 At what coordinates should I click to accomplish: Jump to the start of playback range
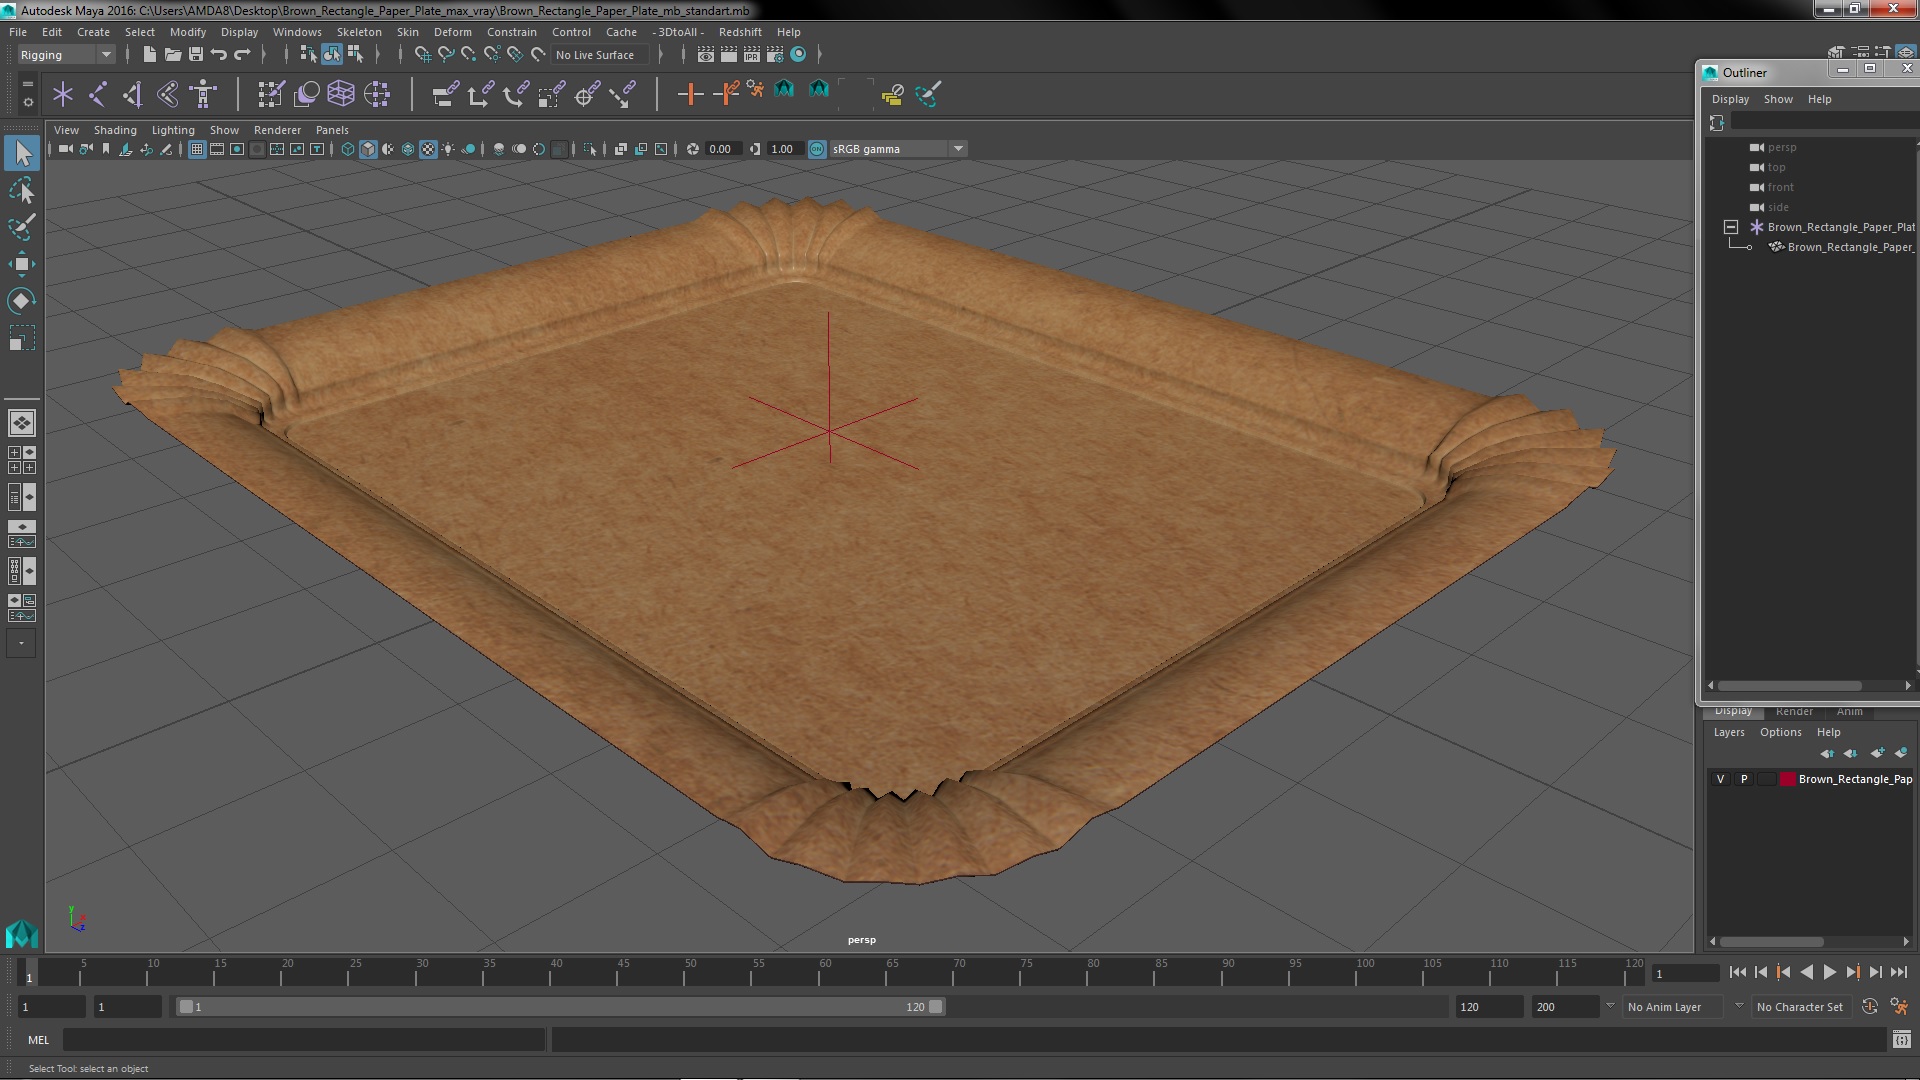point(1737,972)
